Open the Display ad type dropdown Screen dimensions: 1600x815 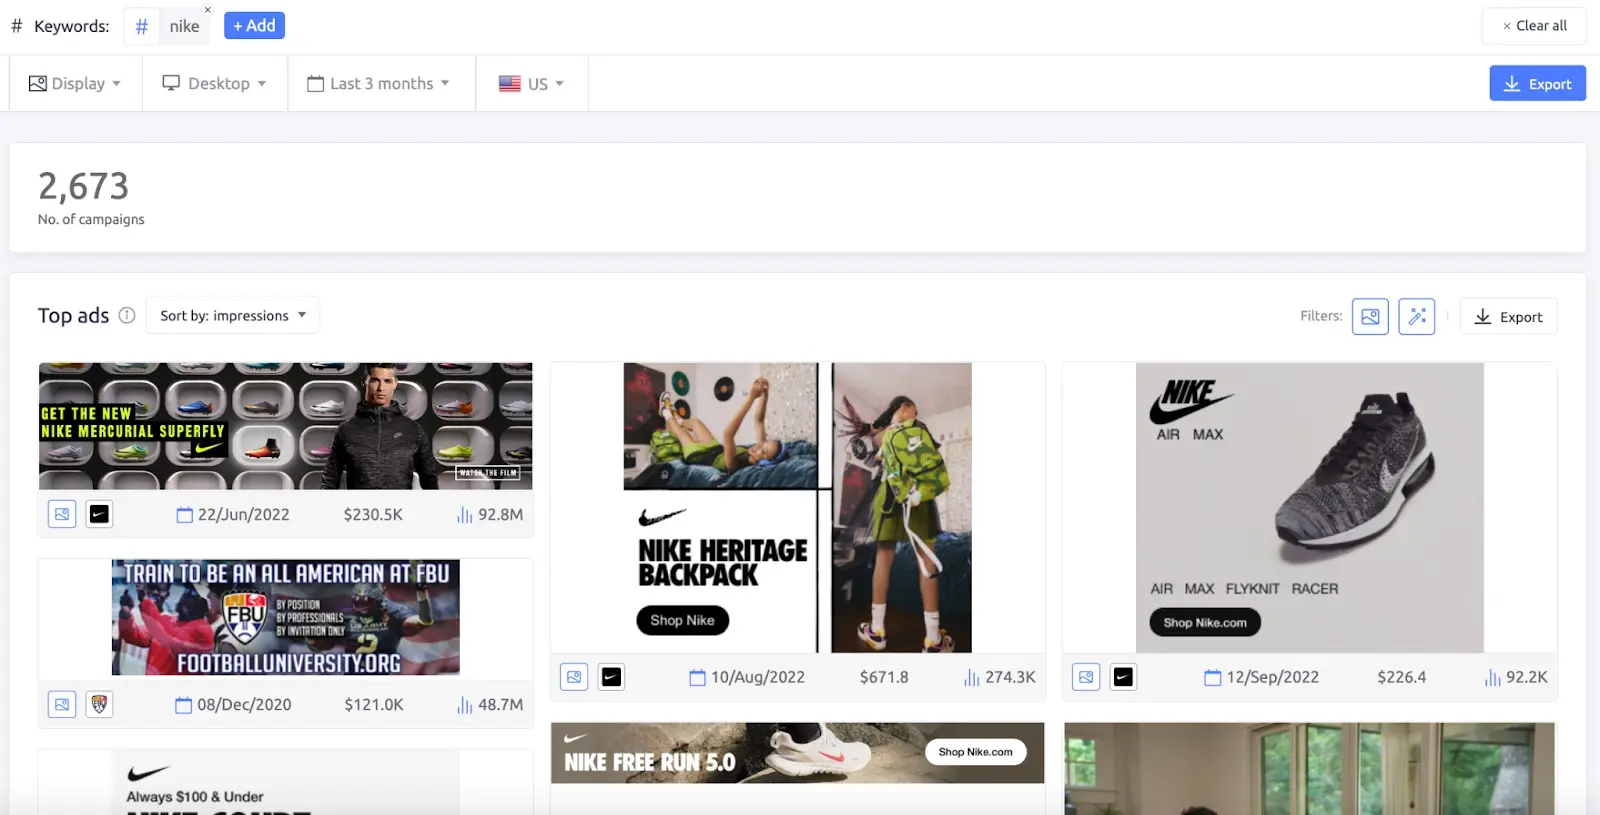[75, 83]
